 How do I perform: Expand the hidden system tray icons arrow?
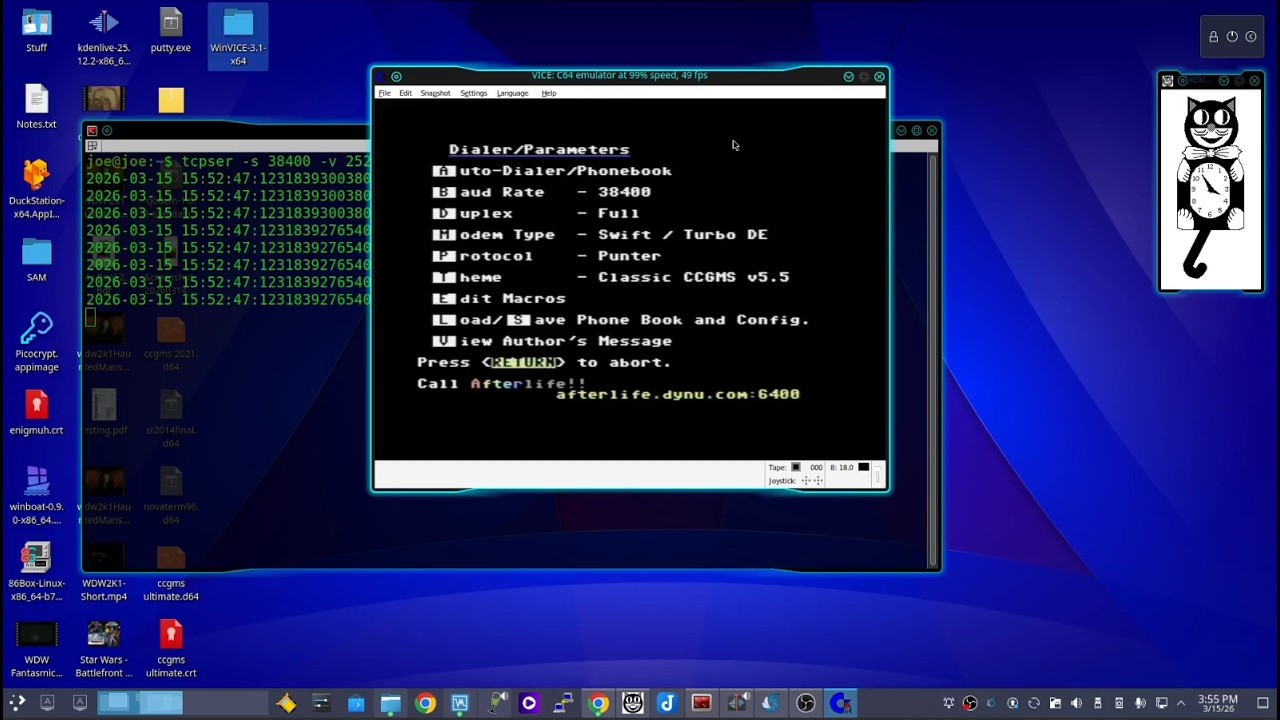pos(1181,703)
